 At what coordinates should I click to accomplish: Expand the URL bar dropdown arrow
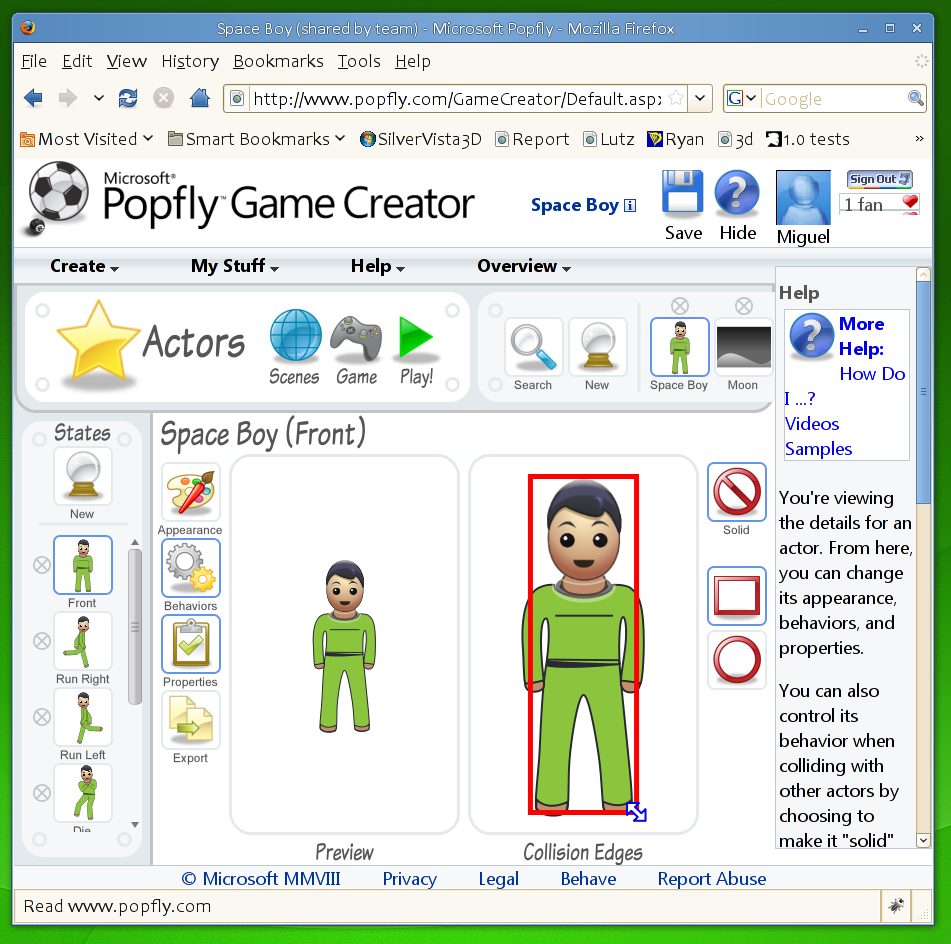pyautogui.click(x=700, y=98)
